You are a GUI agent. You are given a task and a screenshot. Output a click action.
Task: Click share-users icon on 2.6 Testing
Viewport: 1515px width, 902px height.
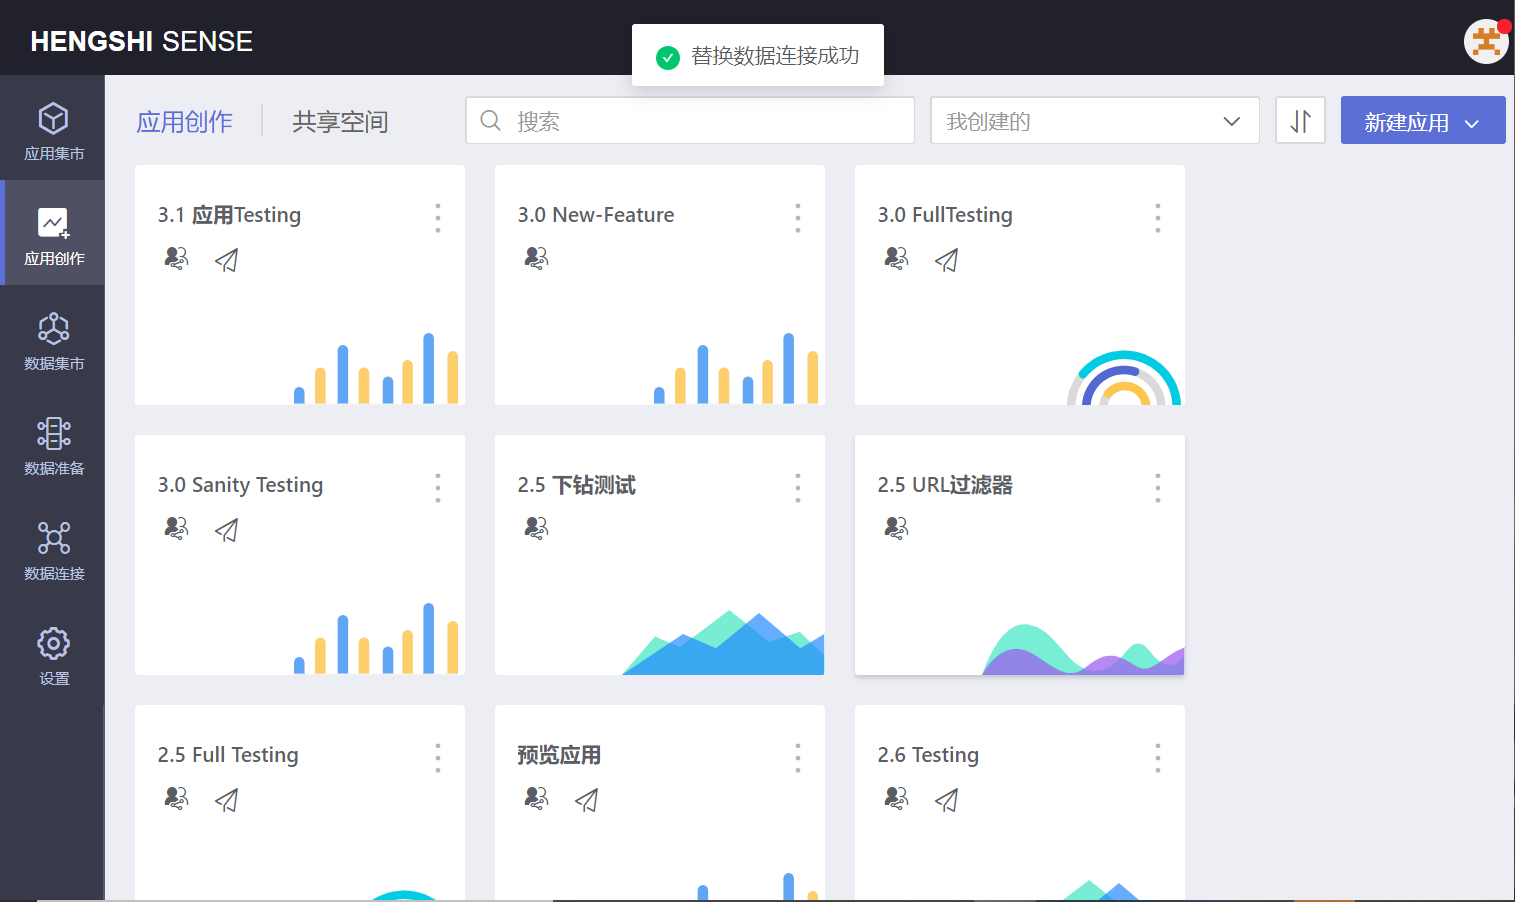(x=896, y=798)
